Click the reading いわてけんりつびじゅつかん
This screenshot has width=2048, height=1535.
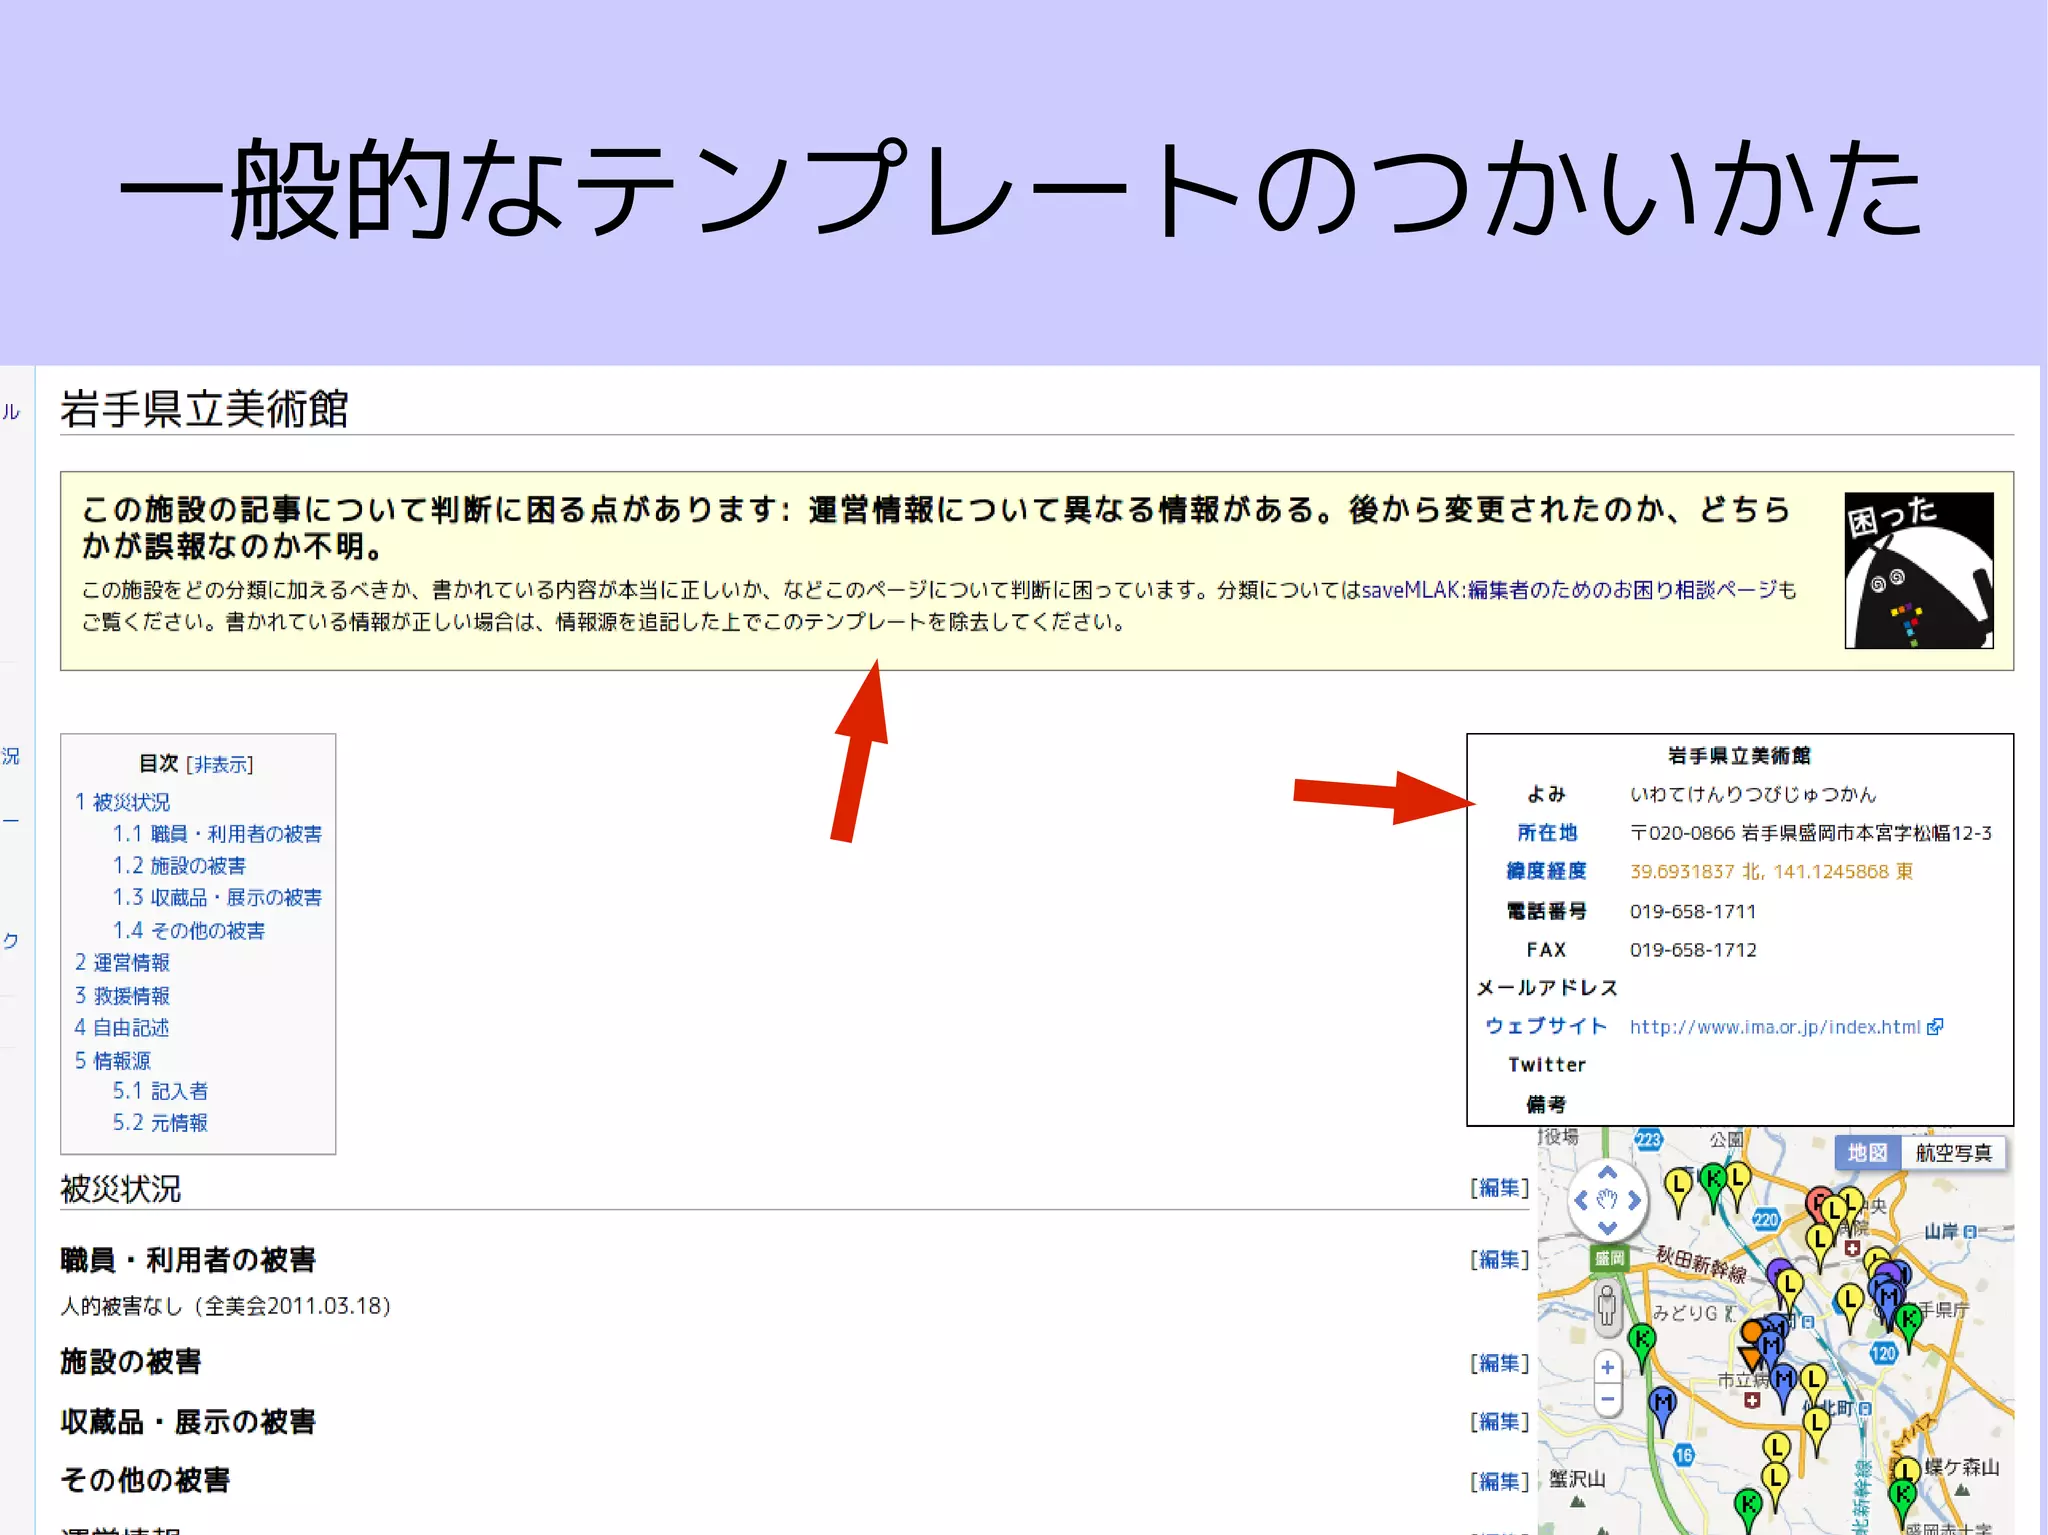coord(1753,794)
